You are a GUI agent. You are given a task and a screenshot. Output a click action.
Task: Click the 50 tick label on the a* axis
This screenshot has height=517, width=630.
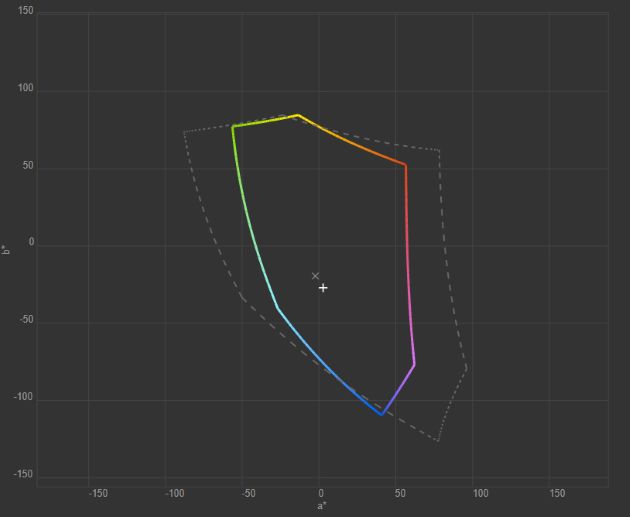coord(400,493)
